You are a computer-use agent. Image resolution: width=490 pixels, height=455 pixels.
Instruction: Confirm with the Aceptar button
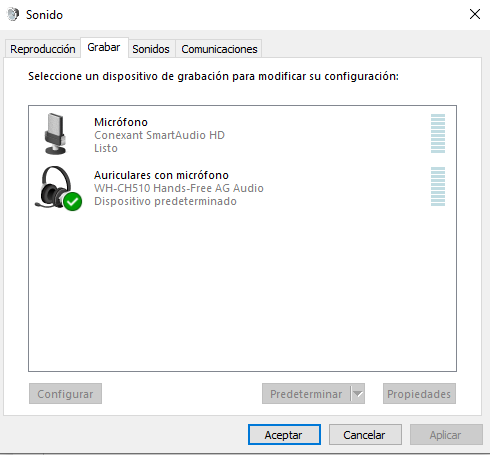(284, 435)
